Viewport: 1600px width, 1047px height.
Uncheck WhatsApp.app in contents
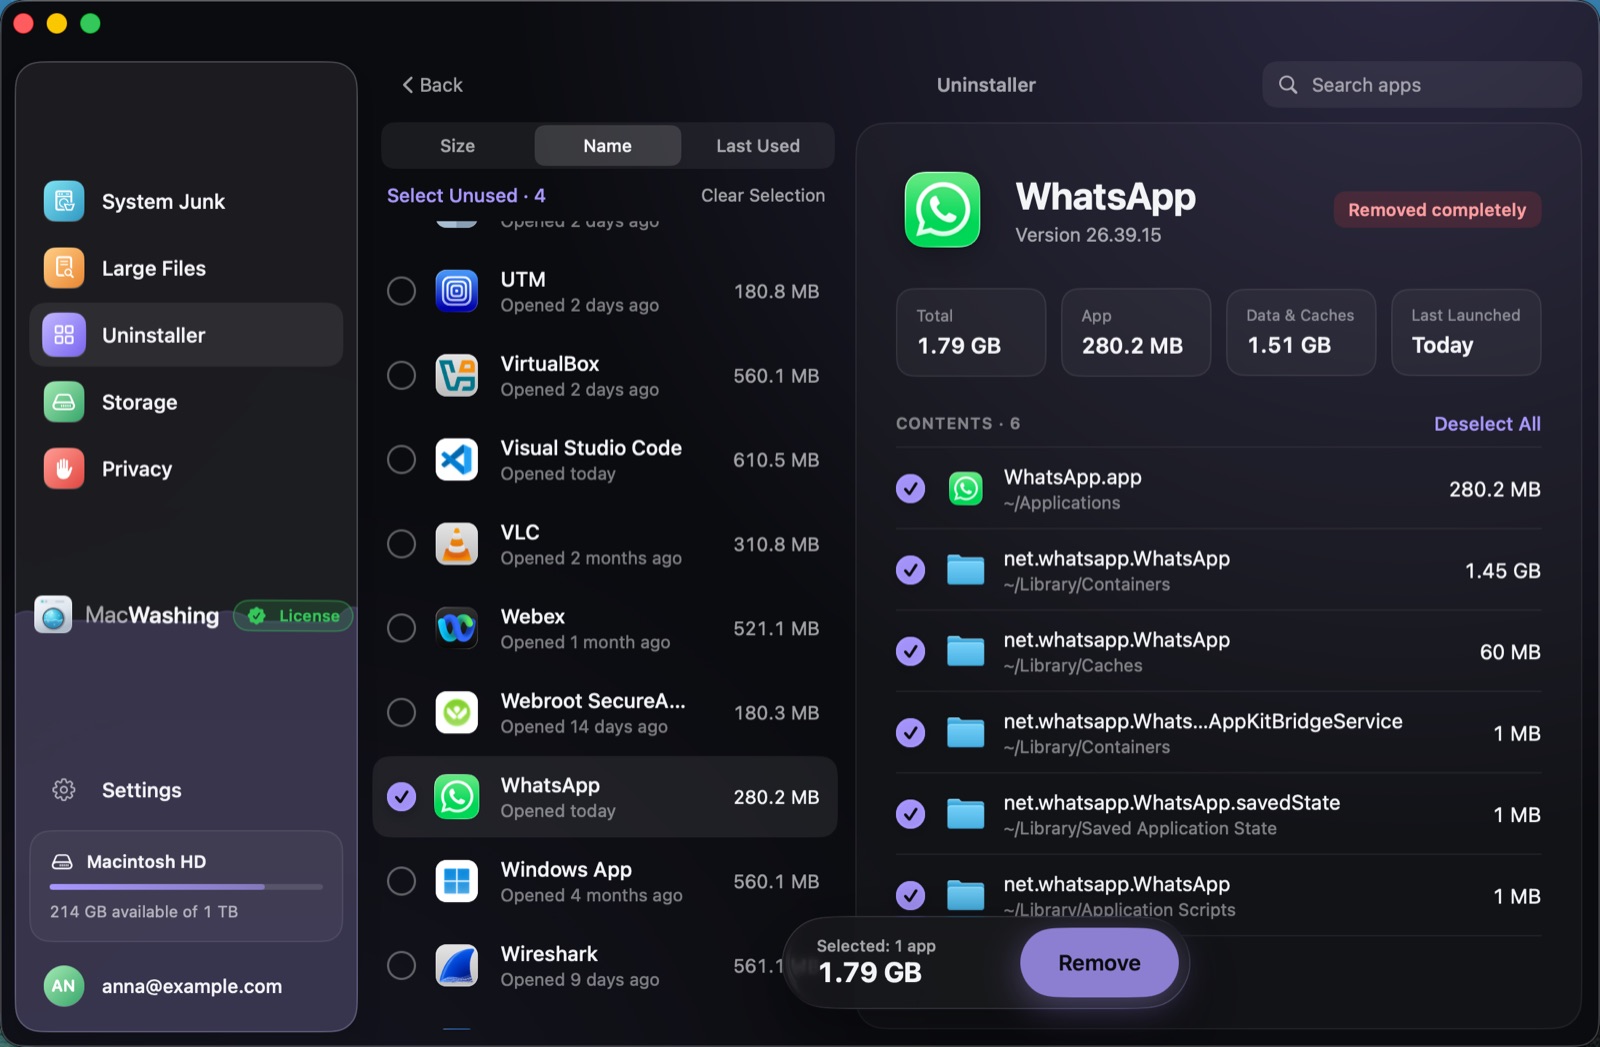point(910,489)
